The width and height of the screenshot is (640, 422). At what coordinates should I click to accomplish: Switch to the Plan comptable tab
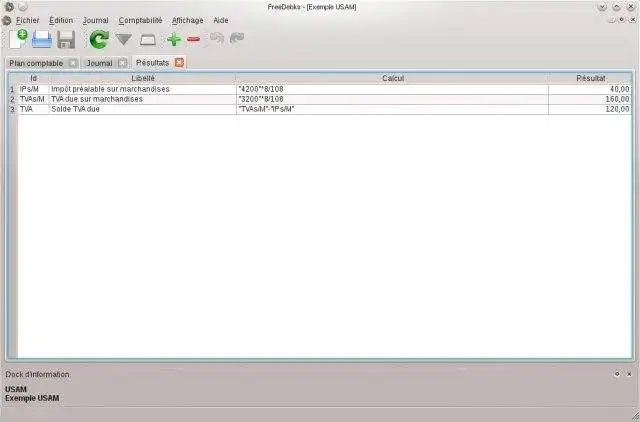tap(36, 63)
